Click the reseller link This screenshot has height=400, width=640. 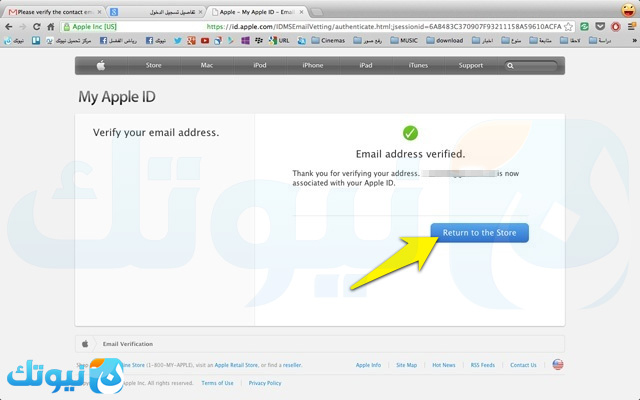point(292,365)
